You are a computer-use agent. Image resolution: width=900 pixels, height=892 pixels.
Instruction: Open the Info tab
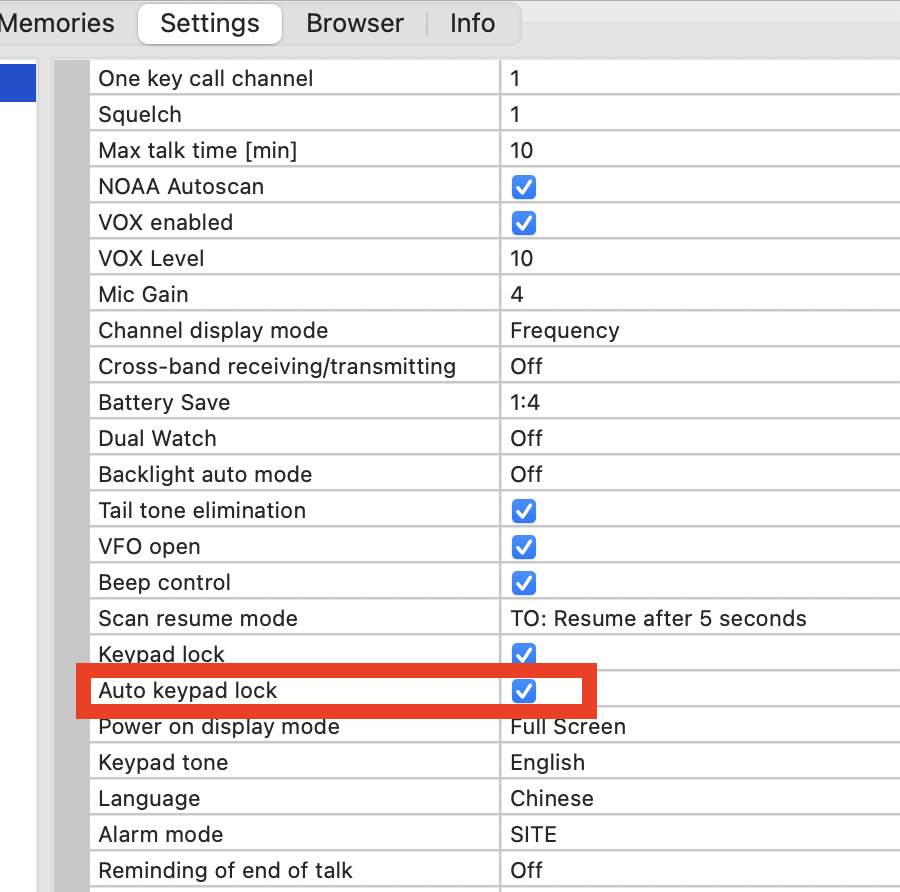pyautogui.click(x=472, y=24)
